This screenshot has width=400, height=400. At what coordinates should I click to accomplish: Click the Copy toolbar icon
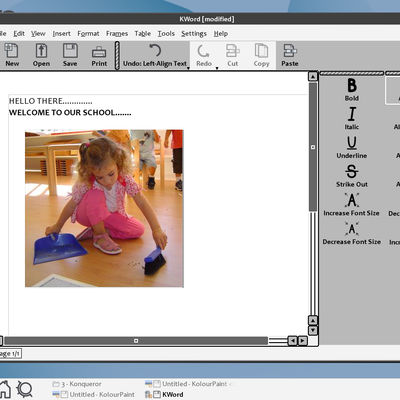261,55
